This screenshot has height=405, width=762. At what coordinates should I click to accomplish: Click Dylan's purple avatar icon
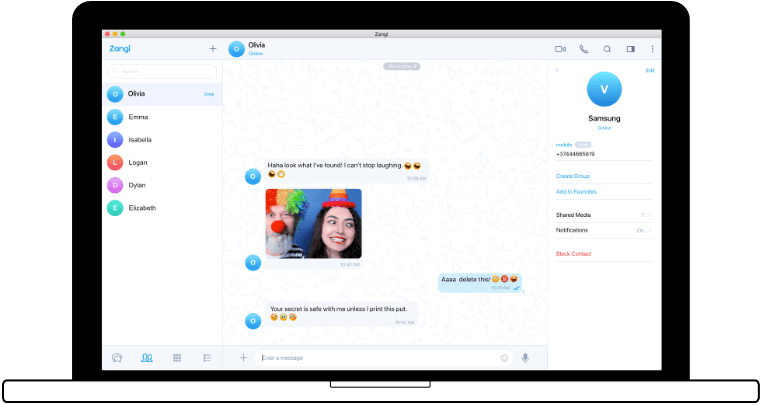(115, 185)
